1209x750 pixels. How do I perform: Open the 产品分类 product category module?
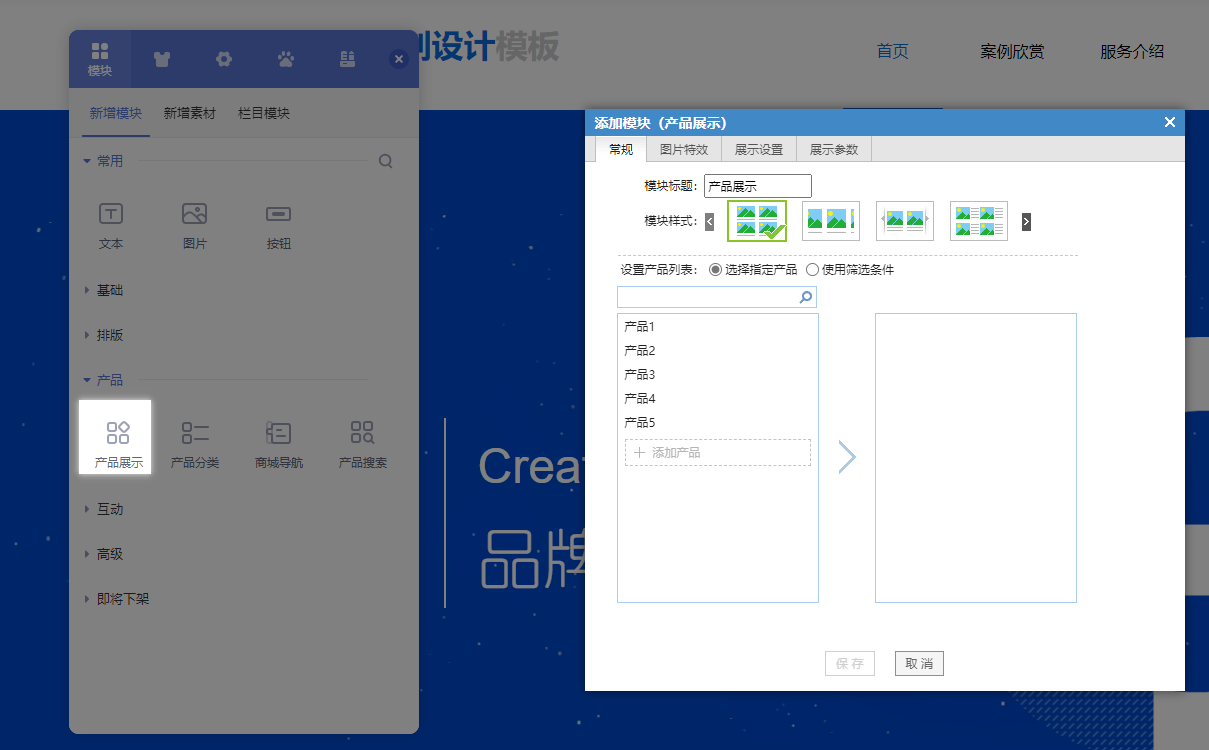tap(194, 437)
